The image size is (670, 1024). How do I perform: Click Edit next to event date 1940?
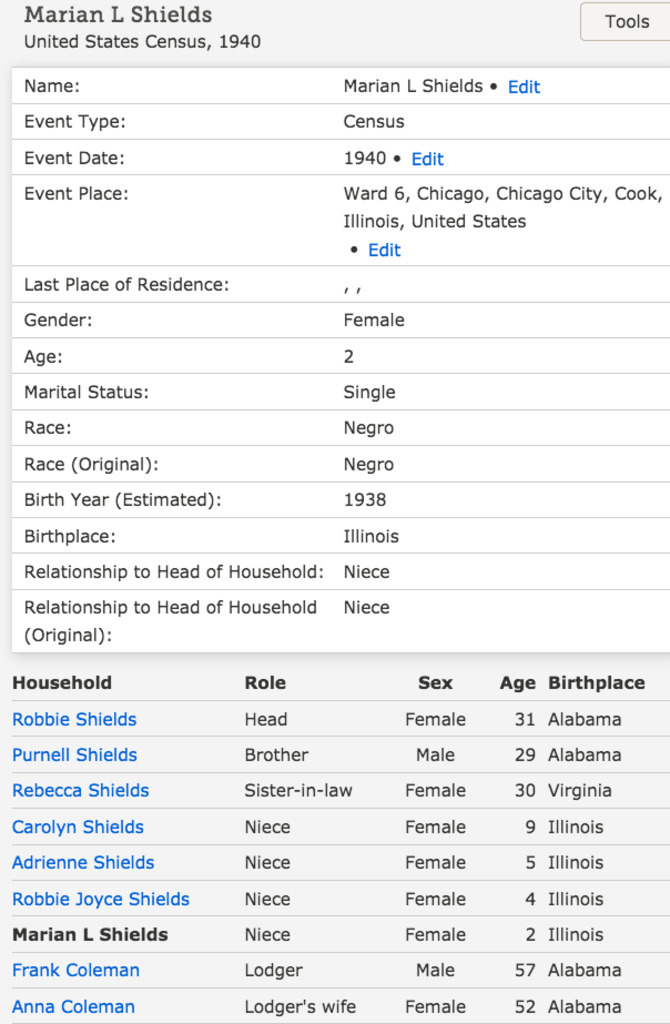pyautogui.click(x=427, y=159)
